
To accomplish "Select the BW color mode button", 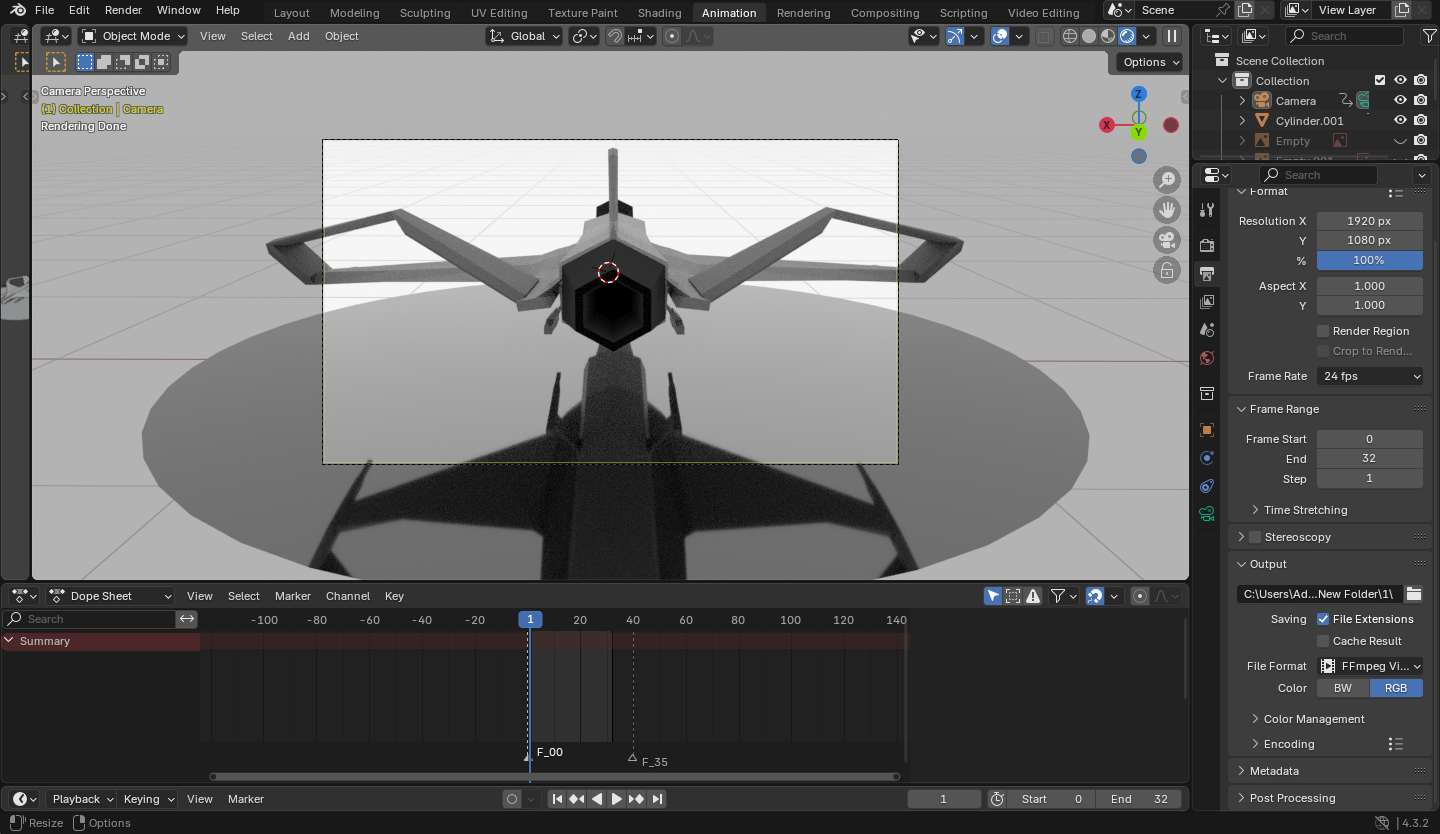I will pos(1343,688).
